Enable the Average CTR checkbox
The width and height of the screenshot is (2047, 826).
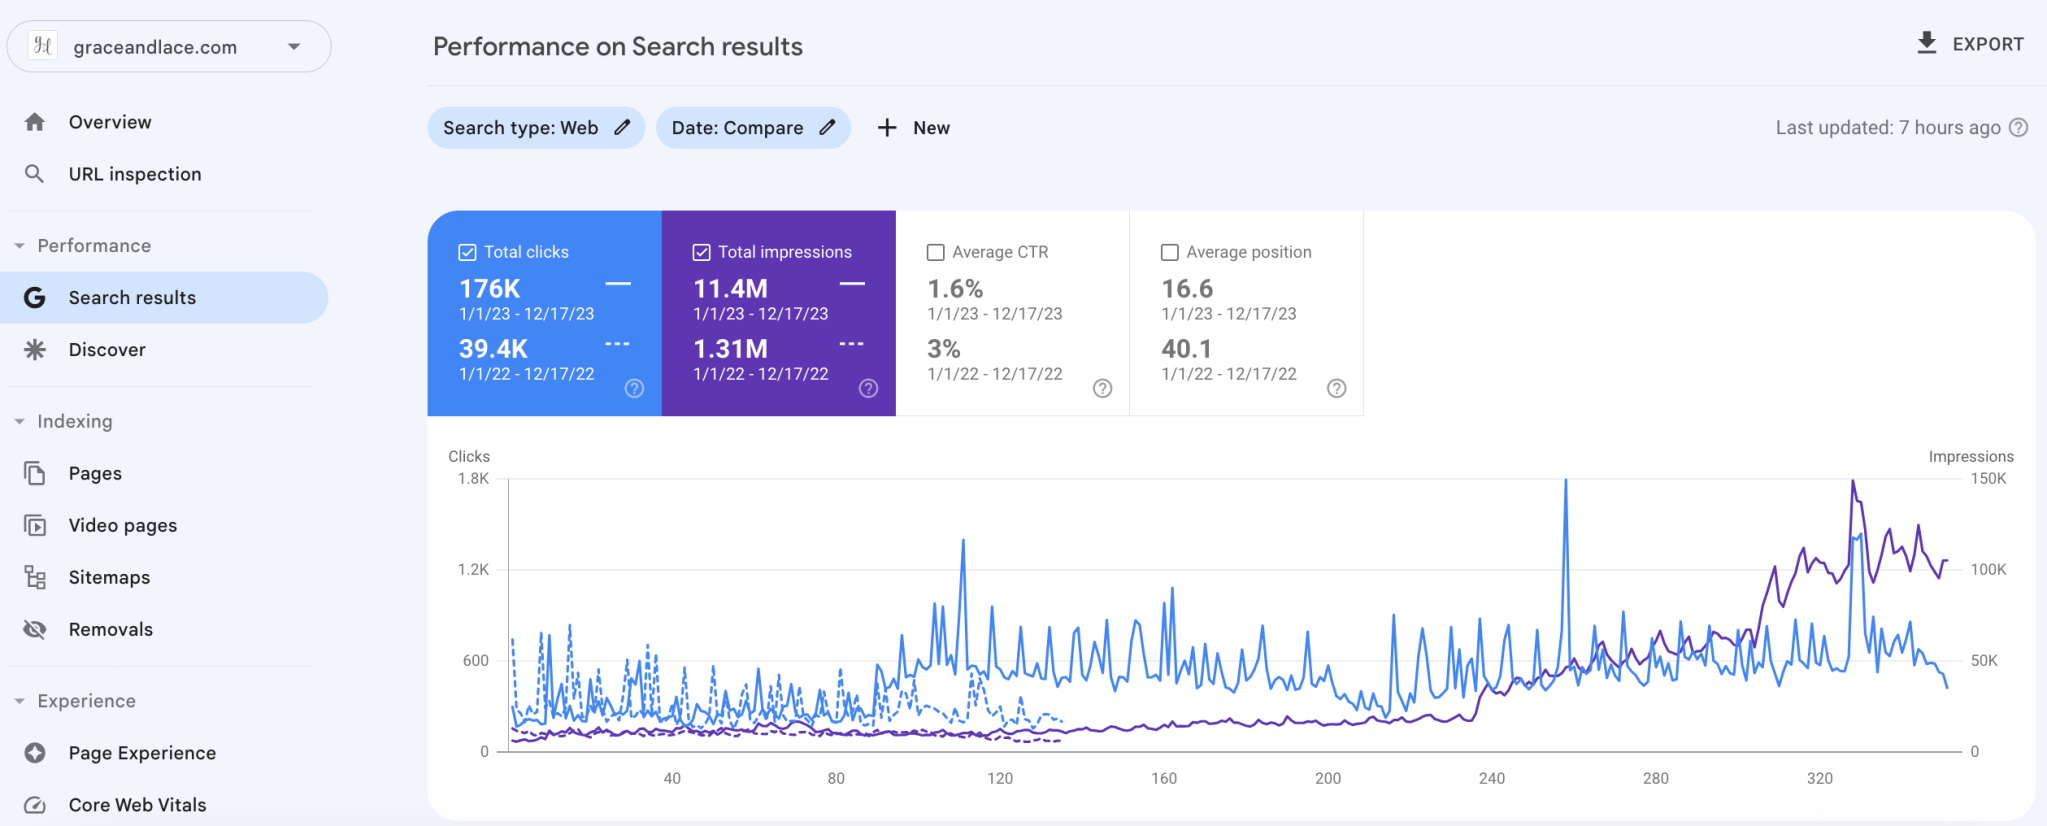pyautogui.click(x=936, y=252)
